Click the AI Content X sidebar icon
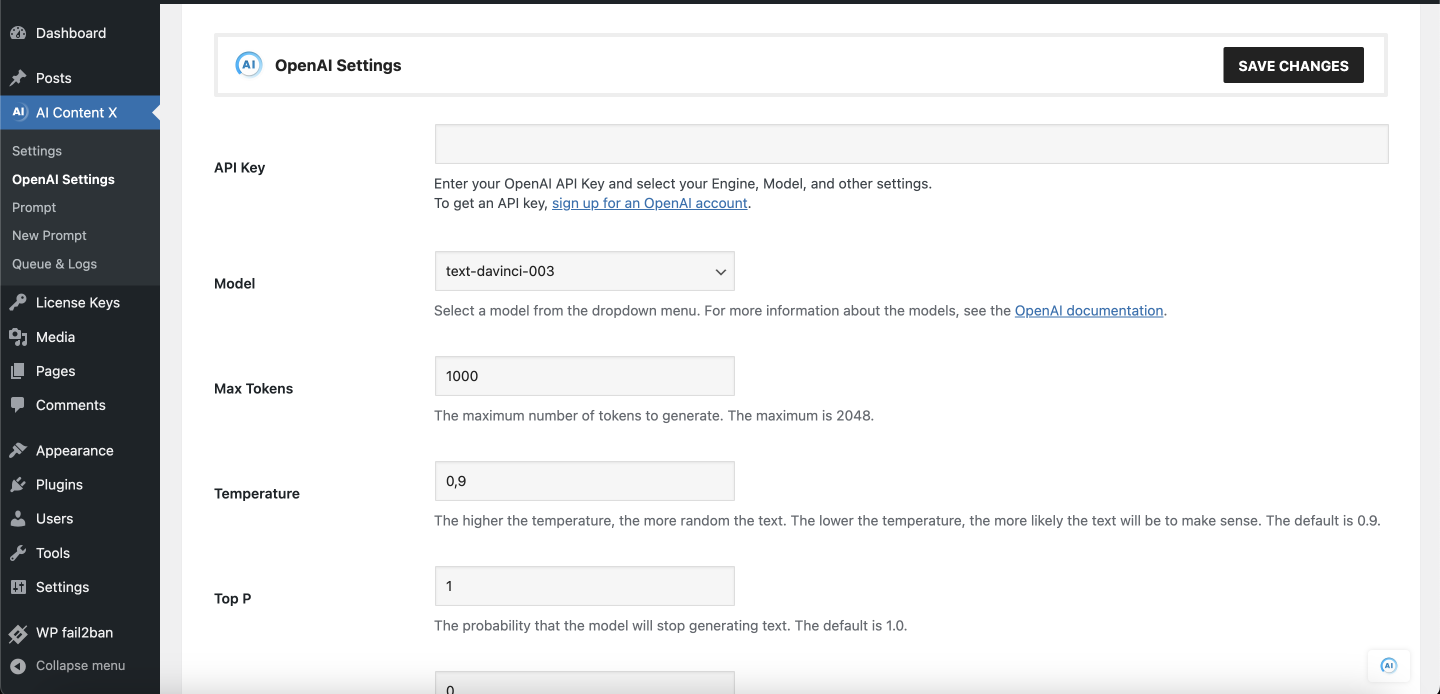 click(19, 113)
